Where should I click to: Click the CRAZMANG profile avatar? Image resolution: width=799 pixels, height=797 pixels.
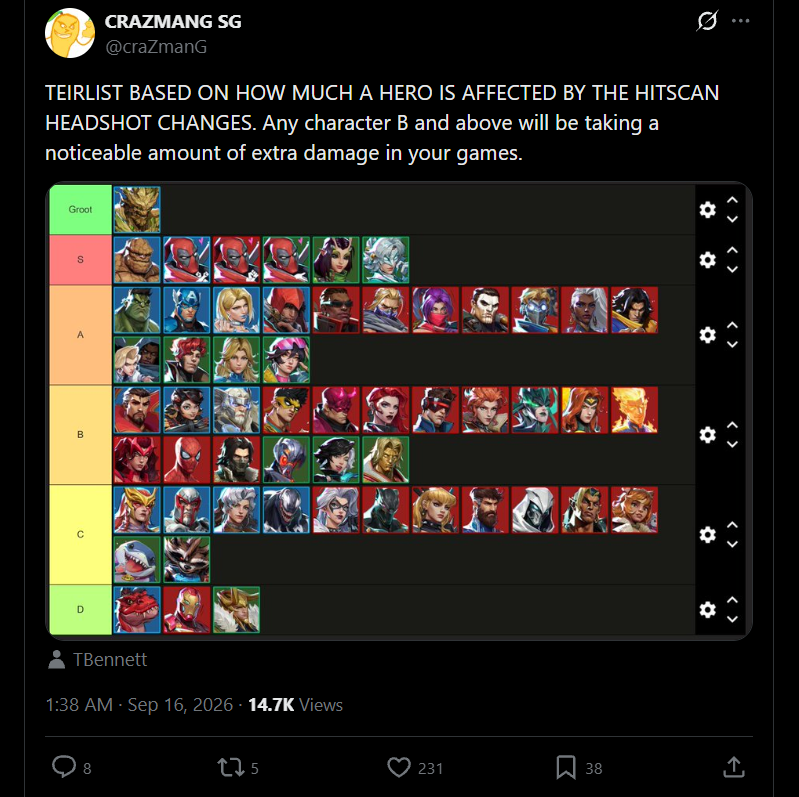tap(70, 33)
